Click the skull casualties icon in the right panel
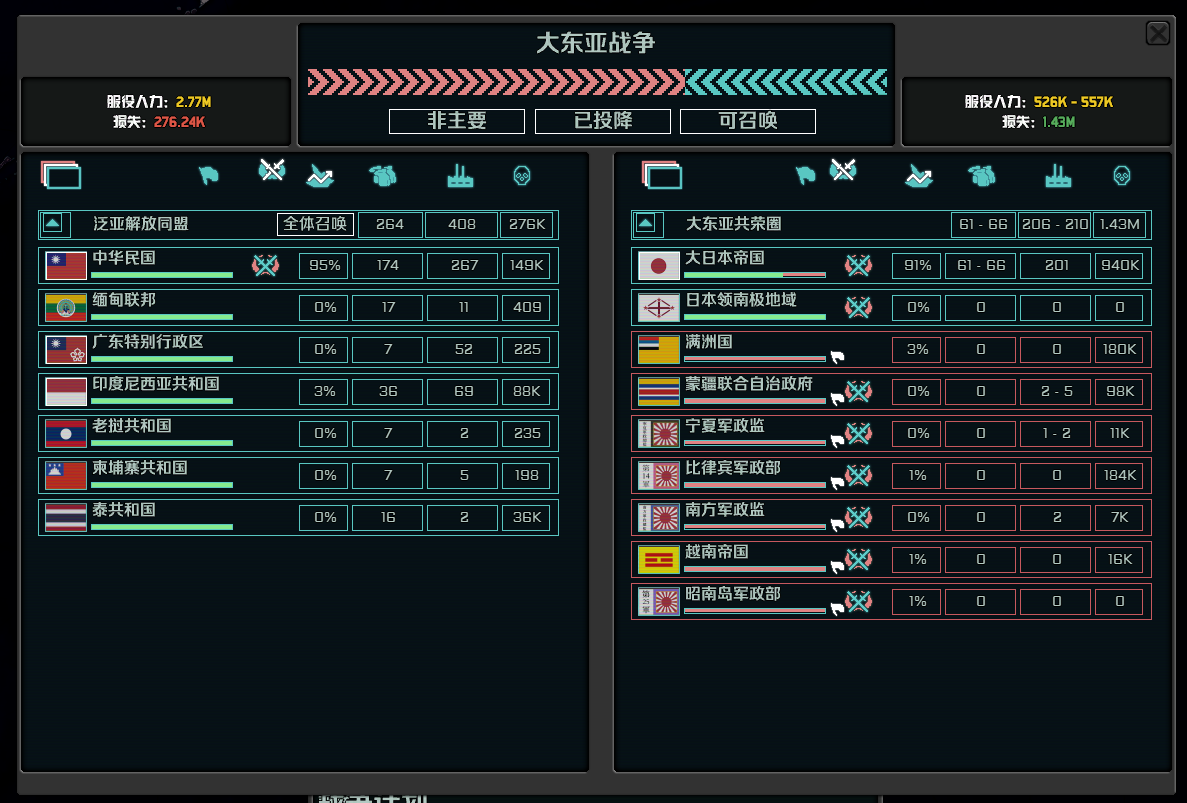Screen dimensions: 1187x803 (x=1122, y=176)
